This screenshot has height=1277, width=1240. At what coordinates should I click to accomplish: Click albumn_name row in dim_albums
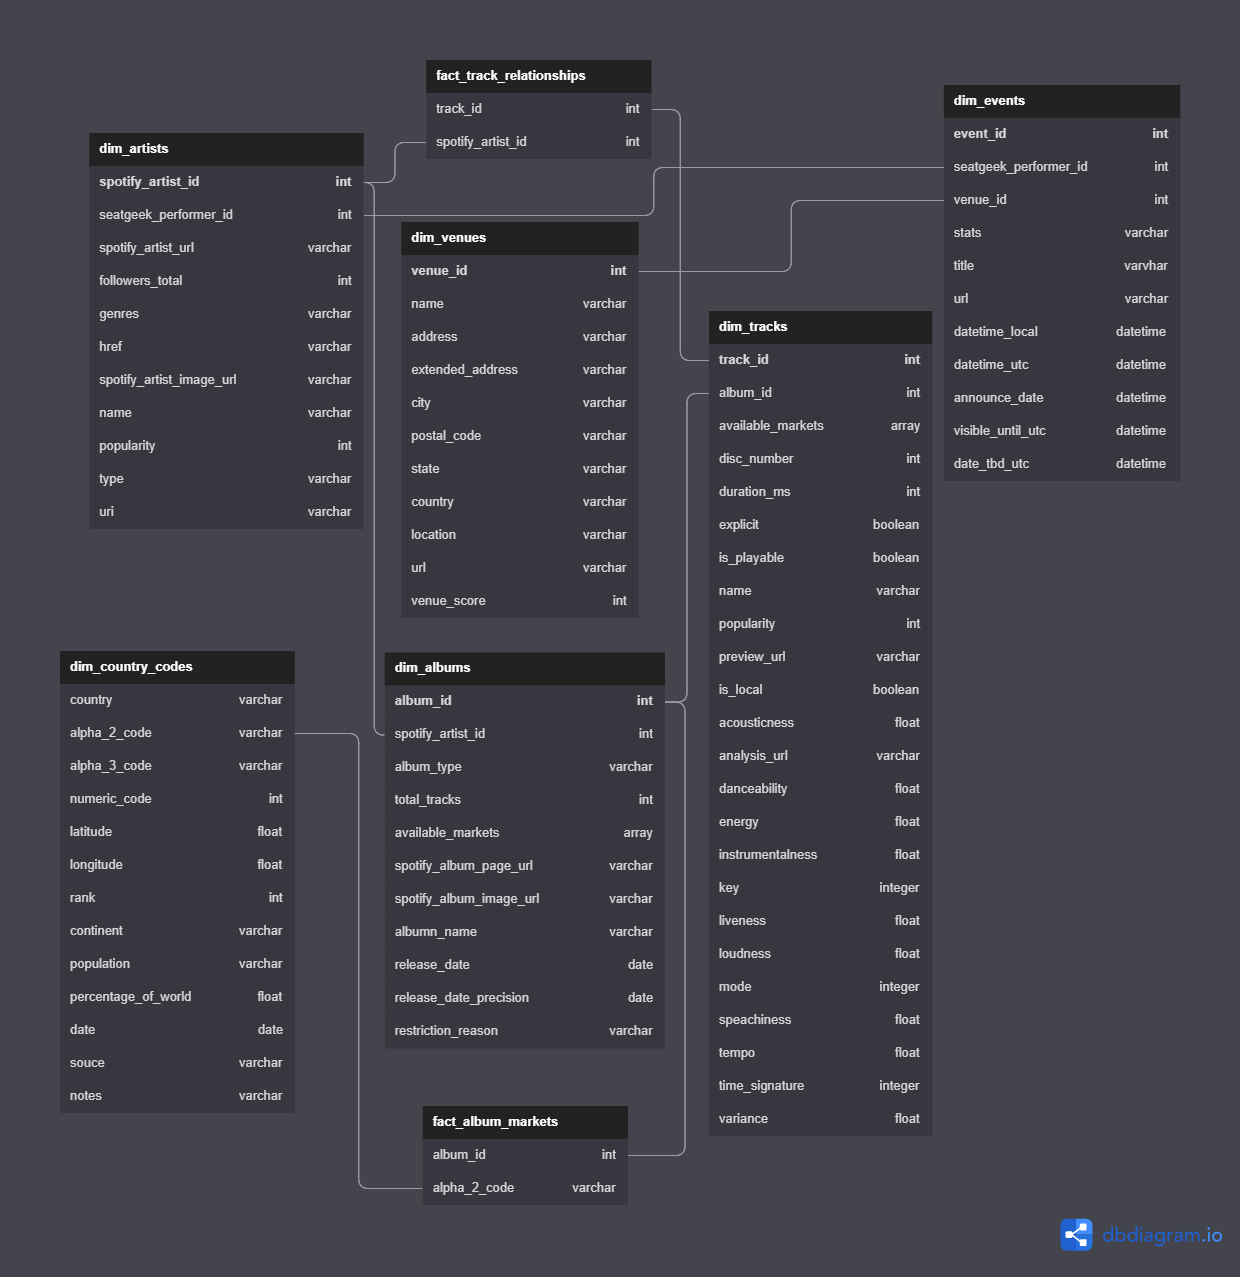[525, 932]
